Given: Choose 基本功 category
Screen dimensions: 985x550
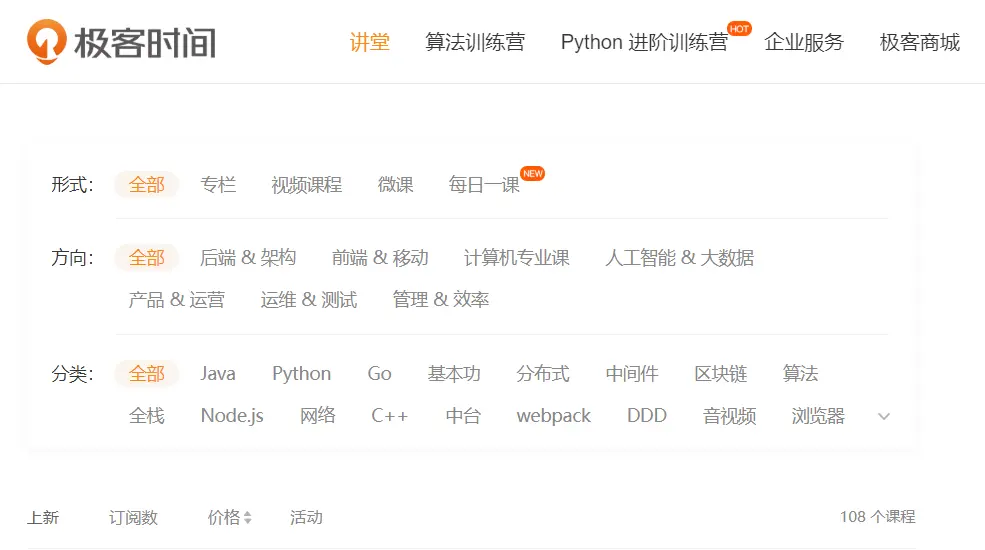Looking at the screenshot, I should [454, 374].
